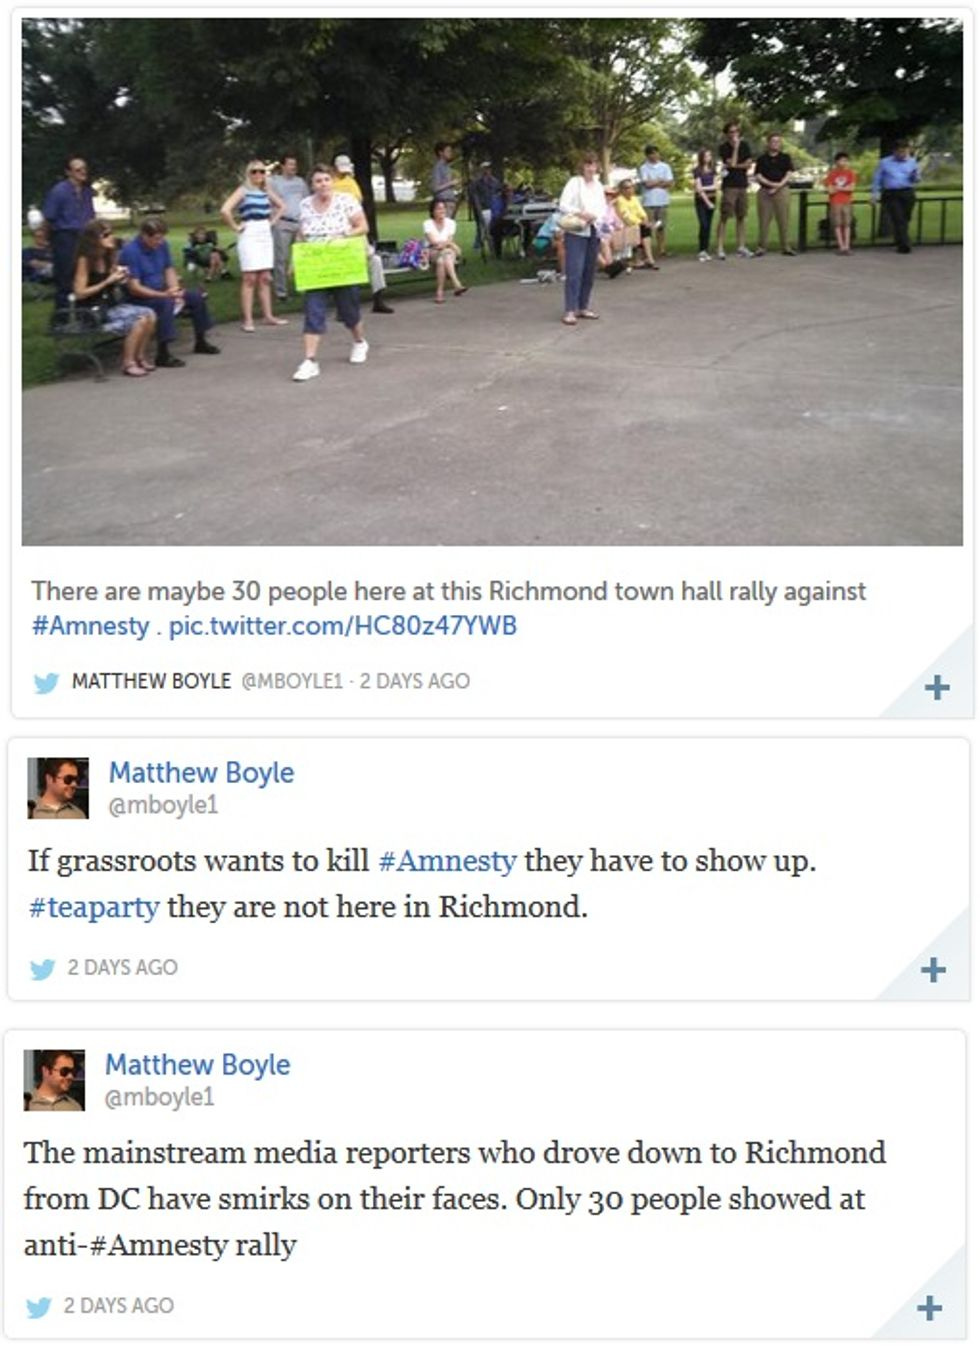The height and width of the screenshot is (1359, 980).
Task: Open Matthew Boyle name in the grassroots tweet
Action: coord(201,772)
